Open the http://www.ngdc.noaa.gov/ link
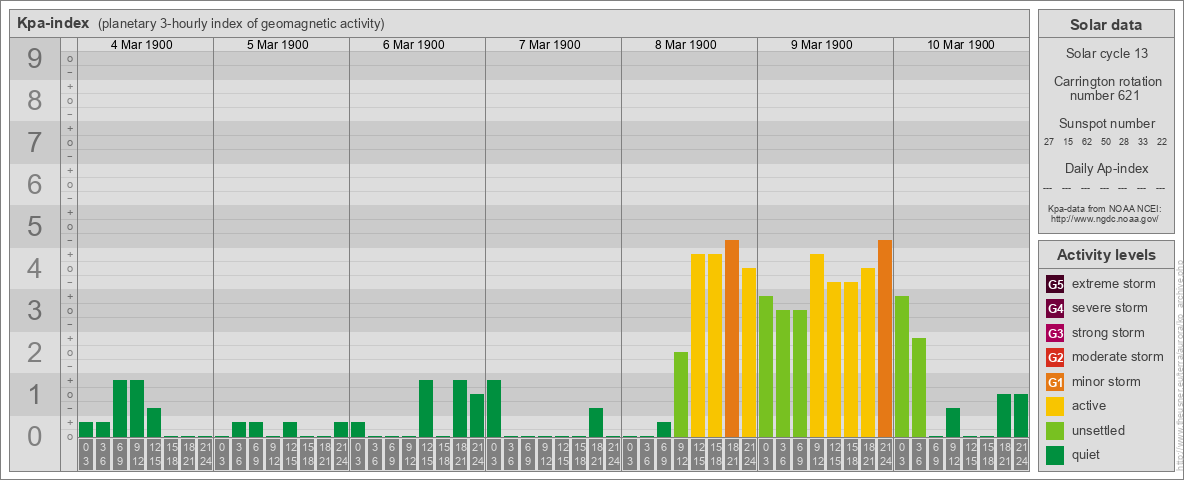1184x480 pixels. pyautogui.click(x=1105, y=219)
